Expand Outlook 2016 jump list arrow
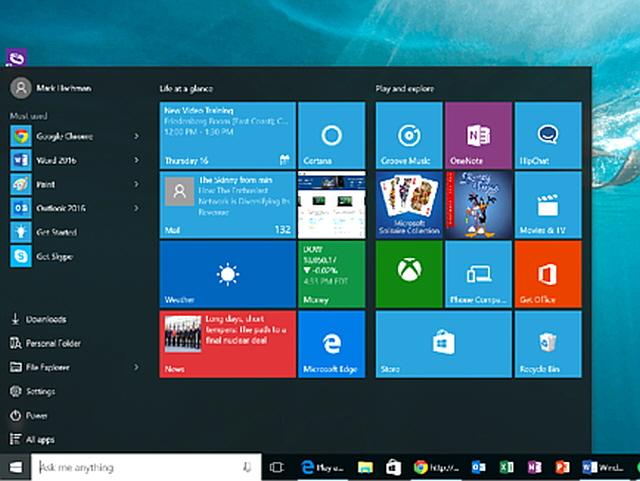This screenshot has height=481, width=640. pyautogui.click(x=137, y=208)
